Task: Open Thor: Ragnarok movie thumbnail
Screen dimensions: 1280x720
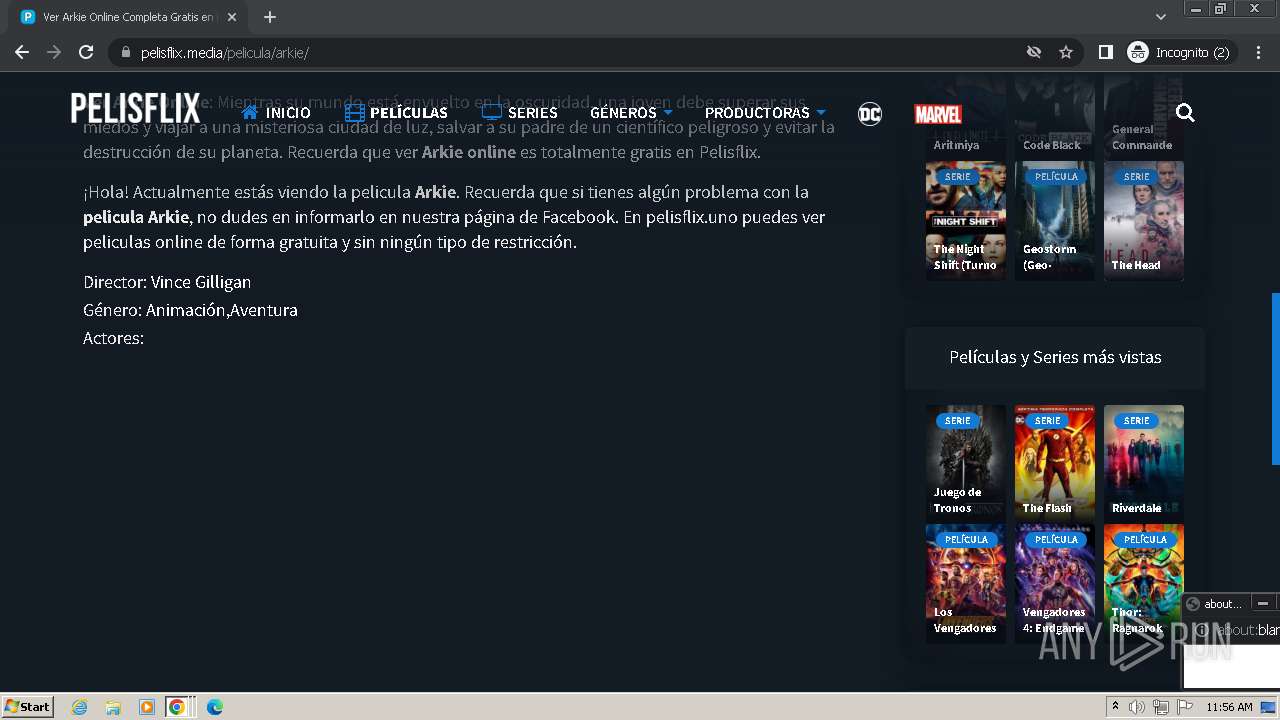Action: tap(1143, 583)
